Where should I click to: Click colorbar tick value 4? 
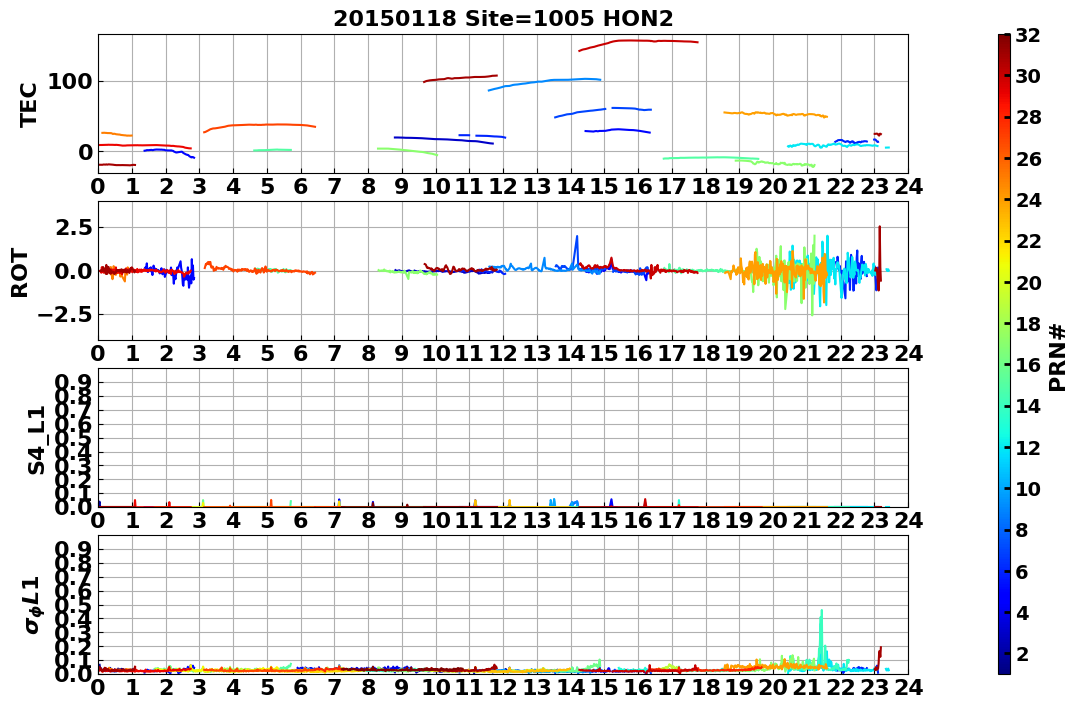[1022, 612]
